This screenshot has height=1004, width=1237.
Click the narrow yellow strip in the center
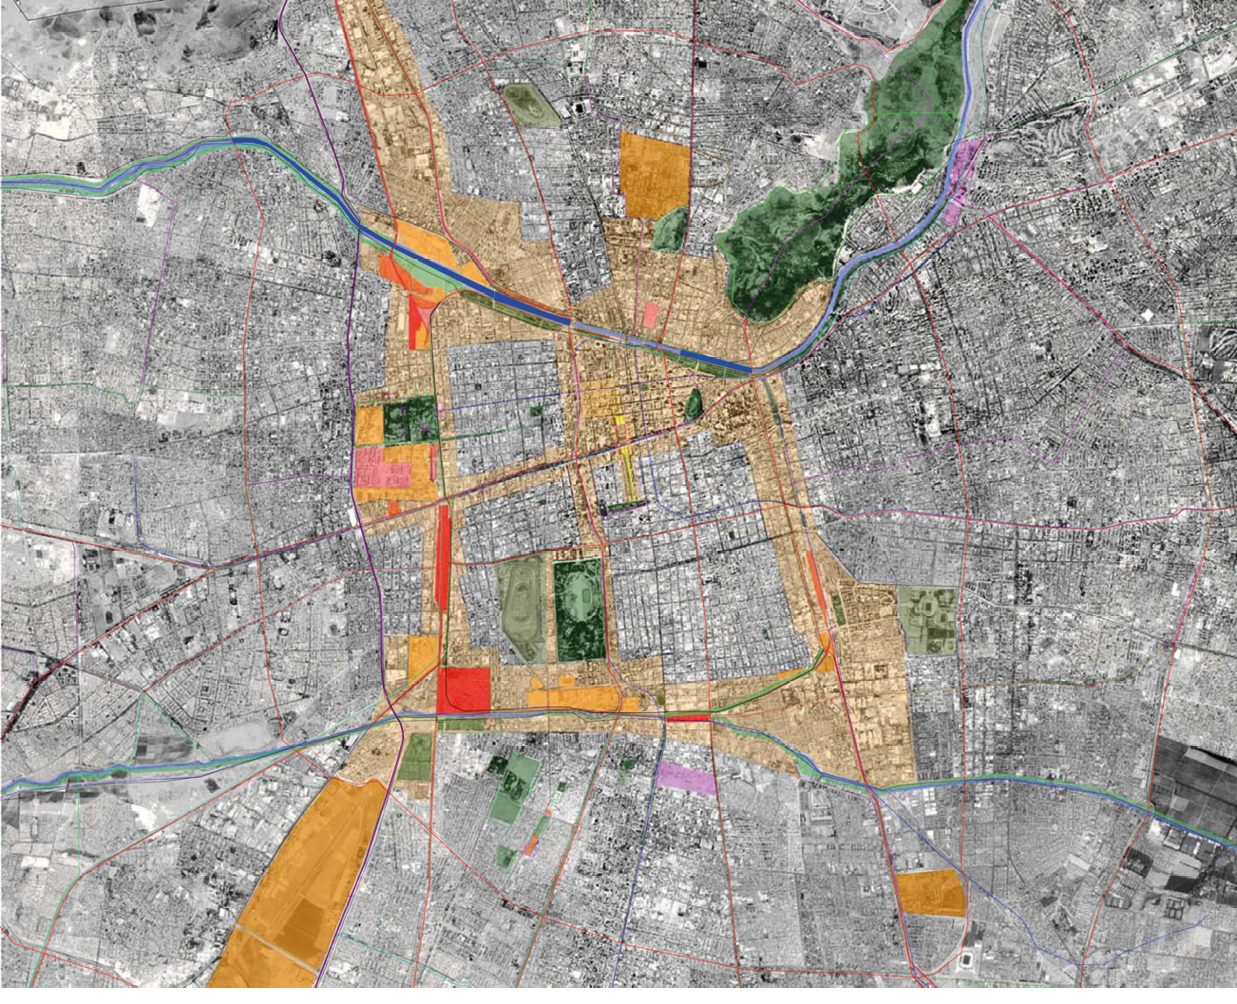click(629, 468)
